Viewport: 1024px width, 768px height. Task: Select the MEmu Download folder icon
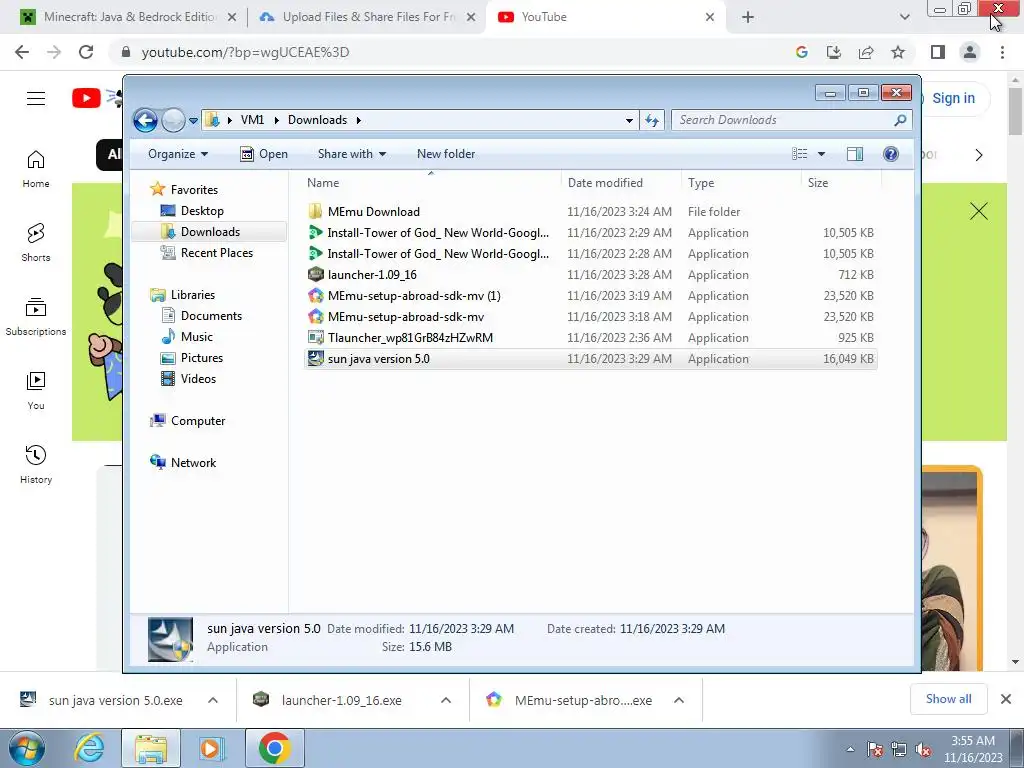pos(315,212)
